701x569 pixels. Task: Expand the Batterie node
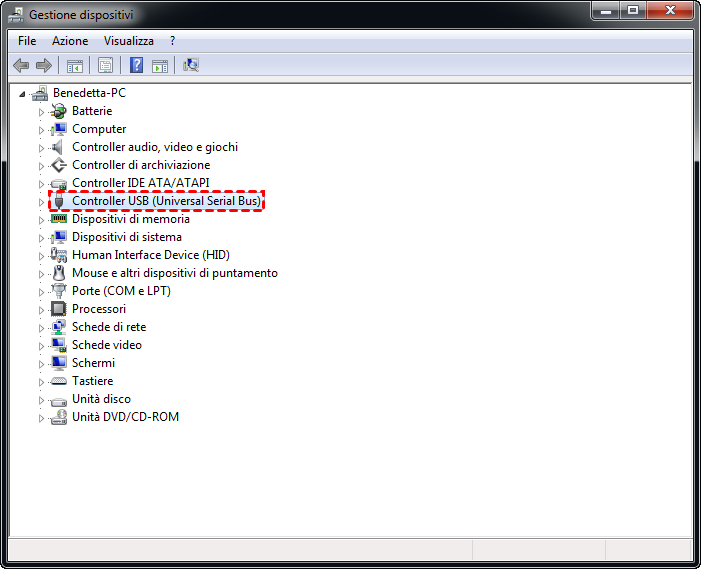pyautogui.click(x=41, y=112)
